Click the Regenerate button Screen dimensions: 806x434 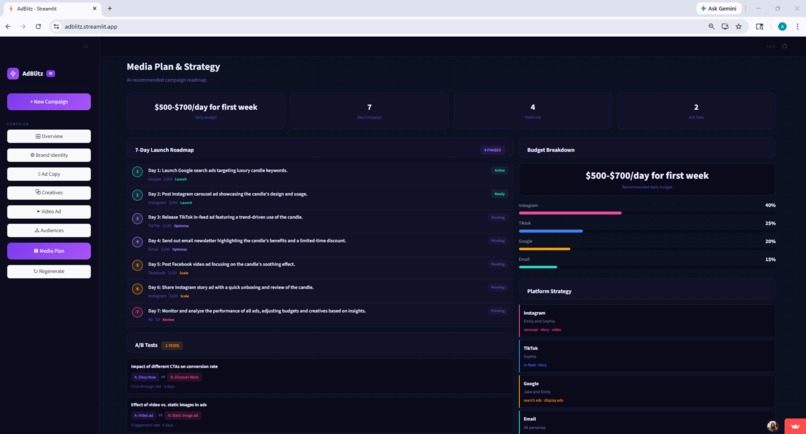tap(49, 272)
